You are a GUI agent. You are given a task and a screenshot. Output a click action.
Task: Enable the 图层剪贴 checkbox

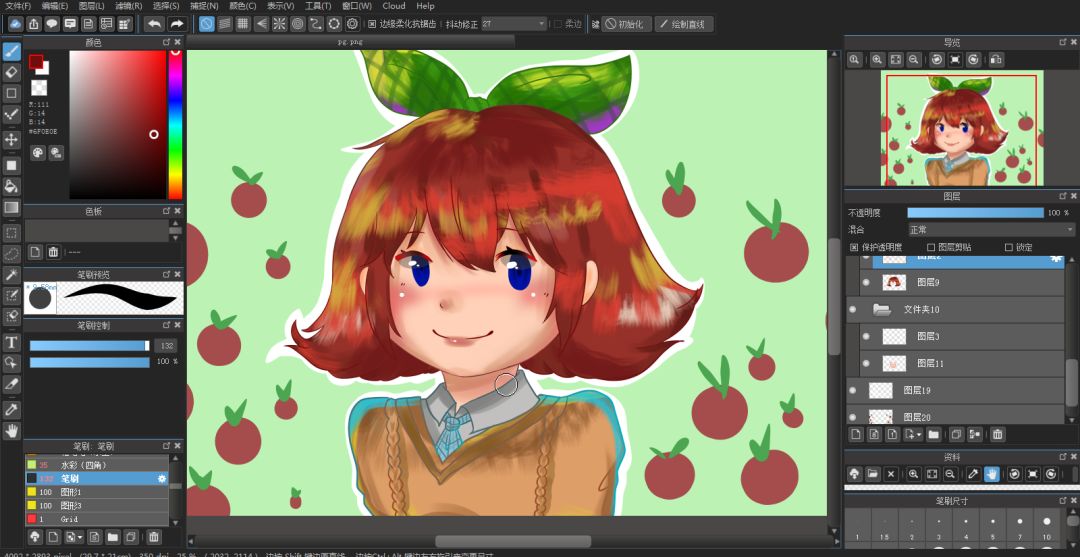click(x=931, y=247)
